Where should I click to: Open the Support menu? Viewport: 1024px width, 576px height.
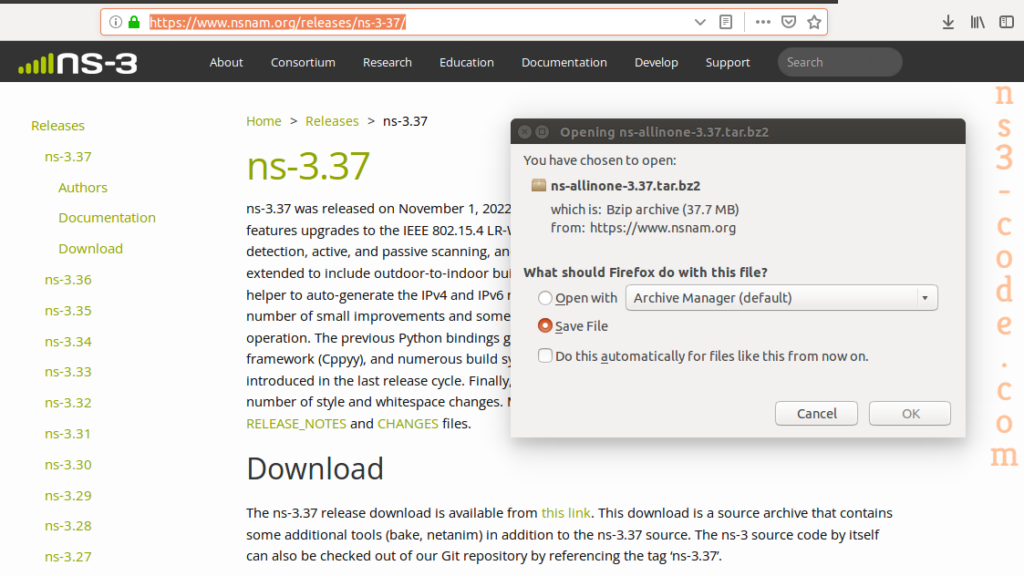coord(728,62)
